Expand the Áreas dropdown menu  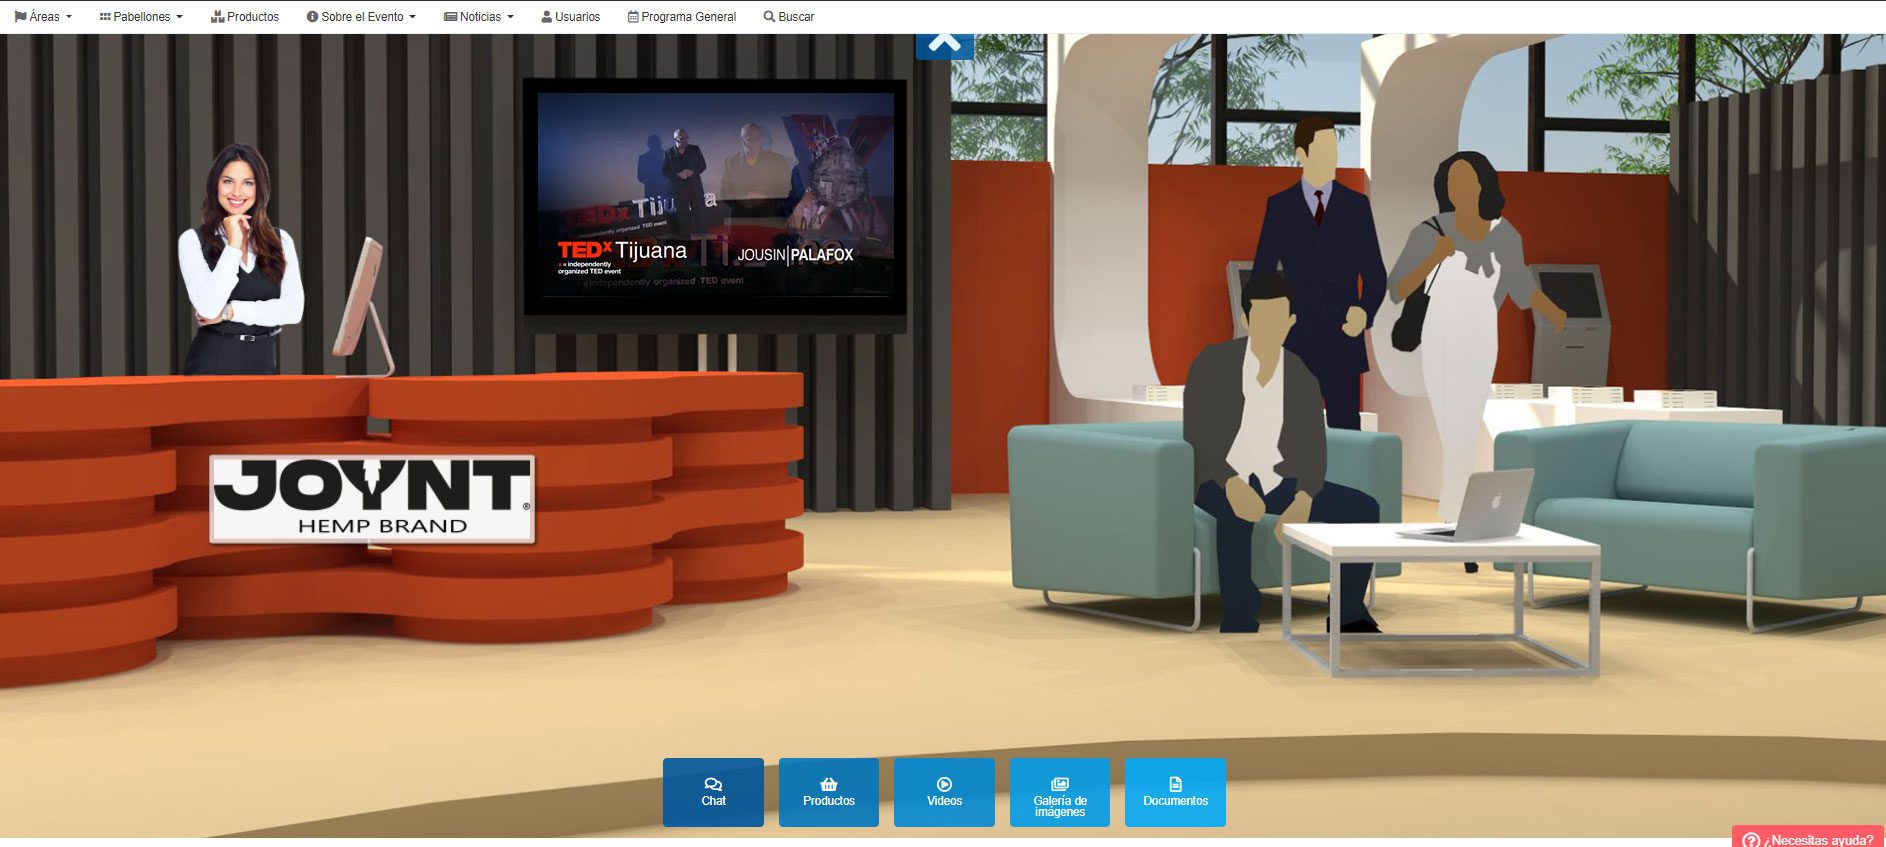(x=44, y=17)
